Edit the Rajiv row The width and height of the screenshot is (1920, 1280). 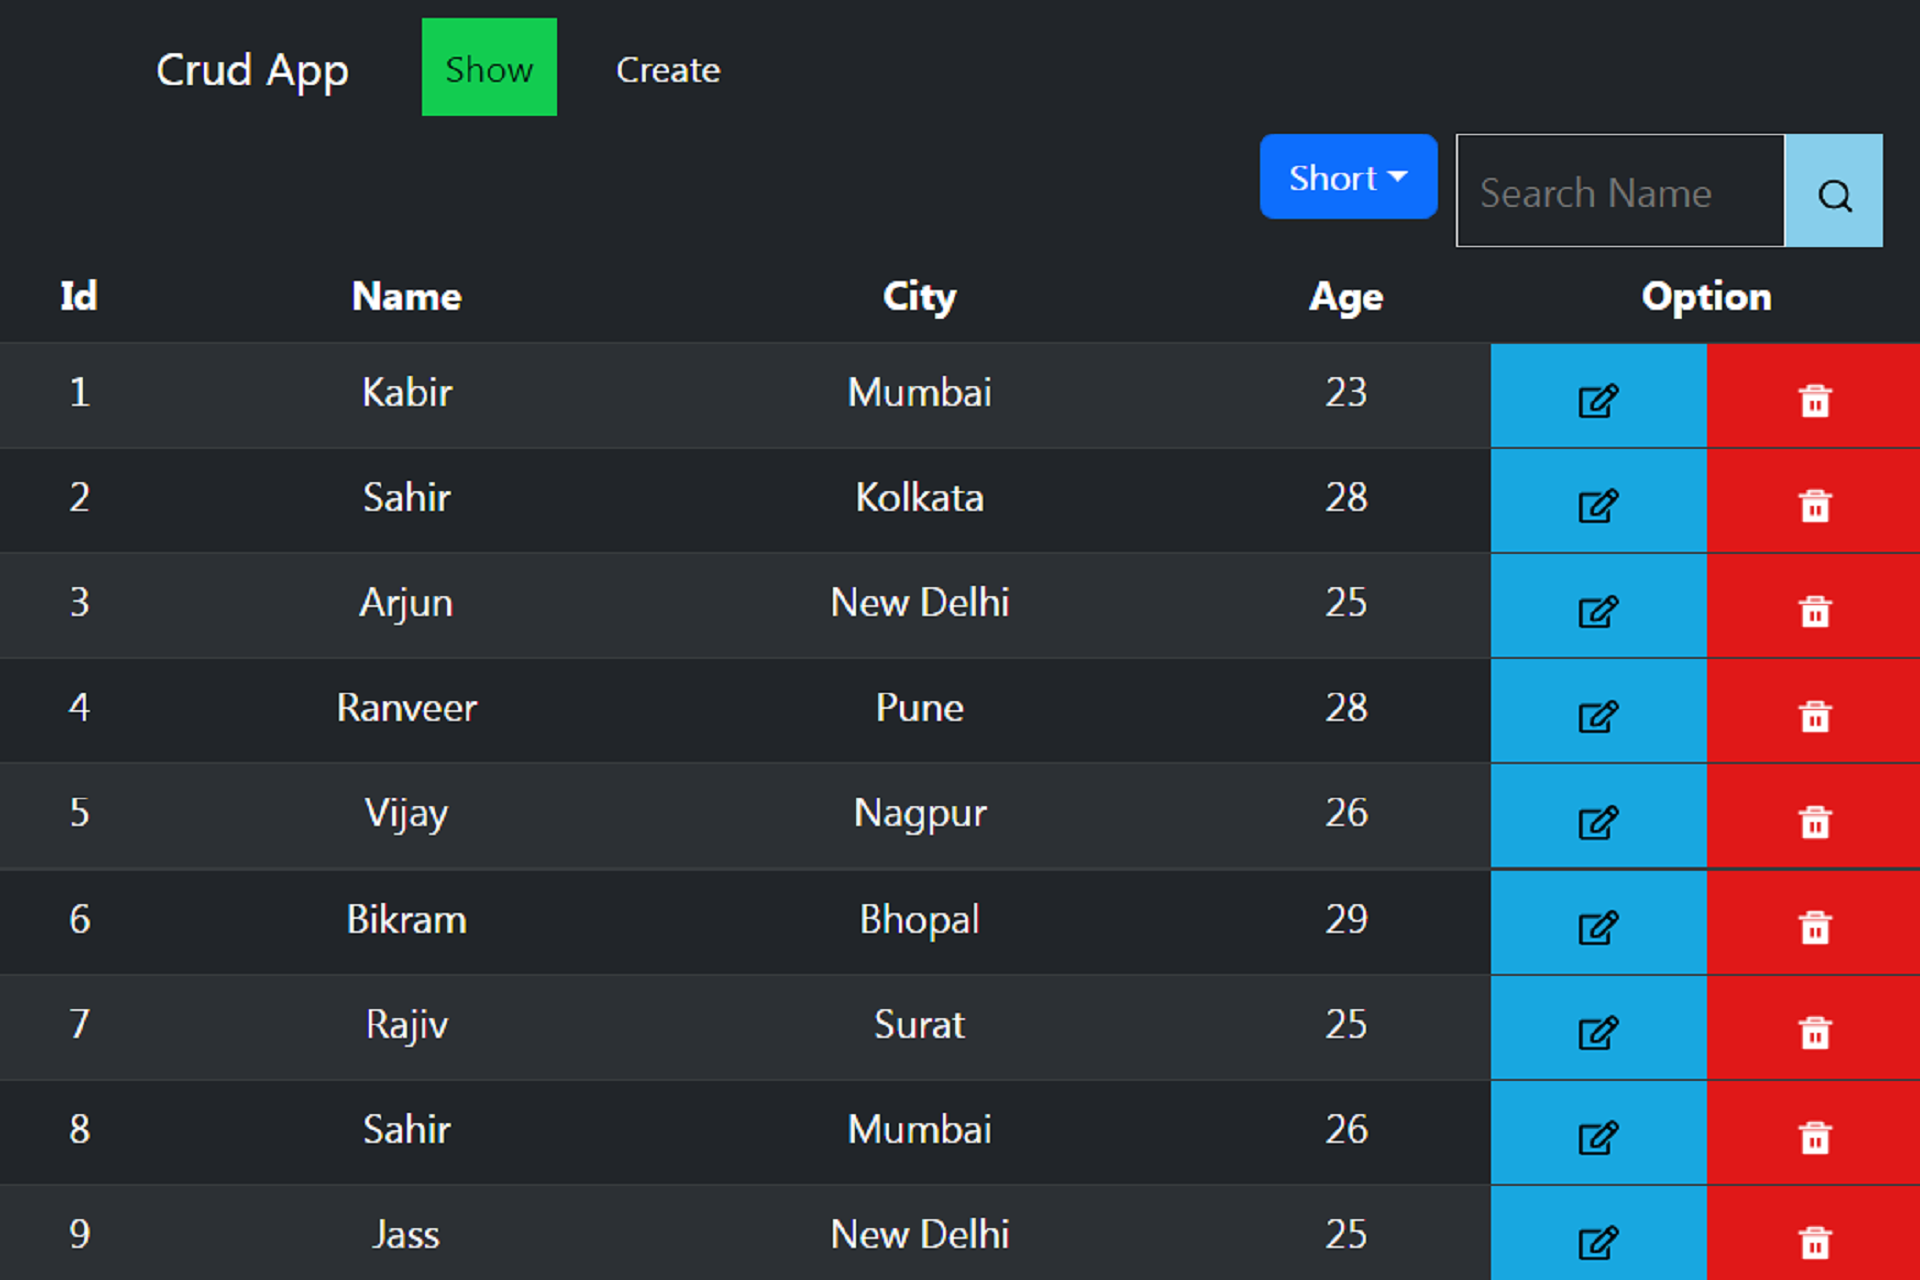pyautogui.click(x=1597, y=1032)
